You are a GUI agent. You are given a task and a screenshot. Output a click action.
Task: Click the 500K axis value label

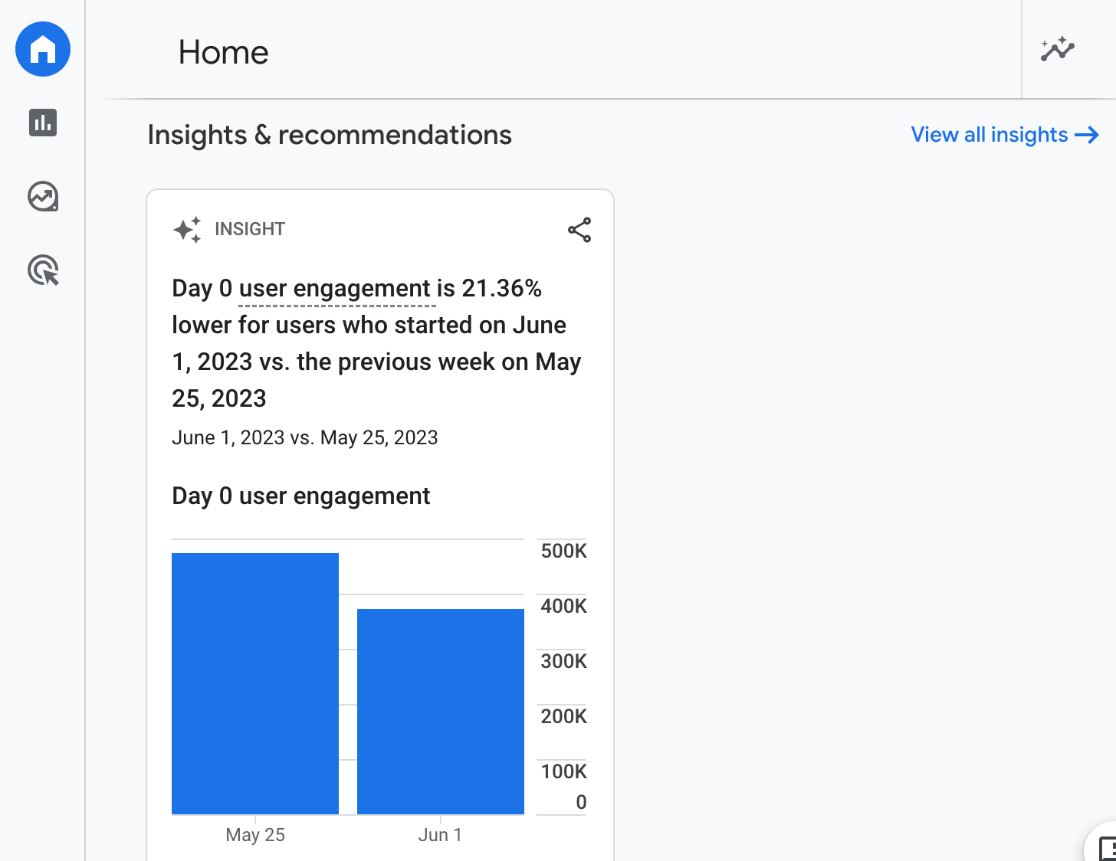click(x=563, y=550)
